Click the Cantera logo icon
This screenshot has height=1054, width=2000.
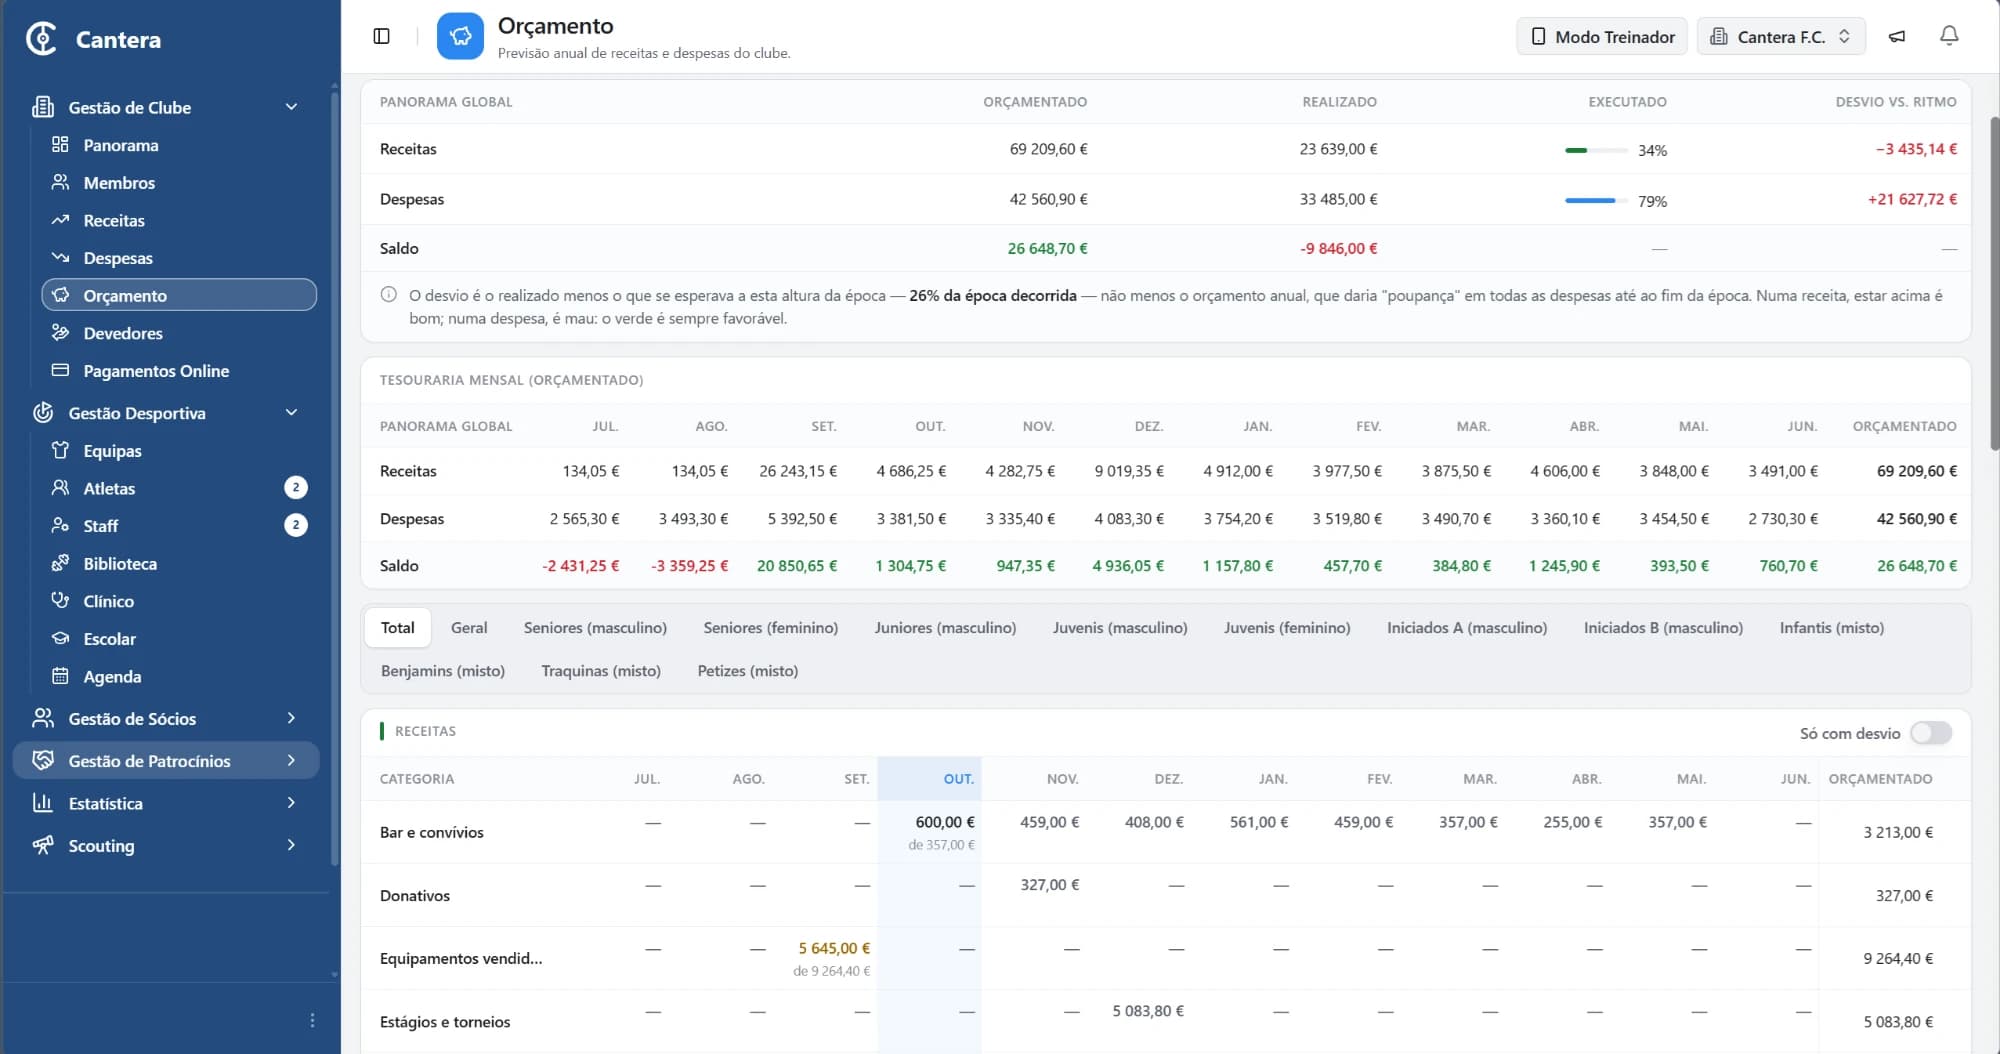click(x=41, y=39)
